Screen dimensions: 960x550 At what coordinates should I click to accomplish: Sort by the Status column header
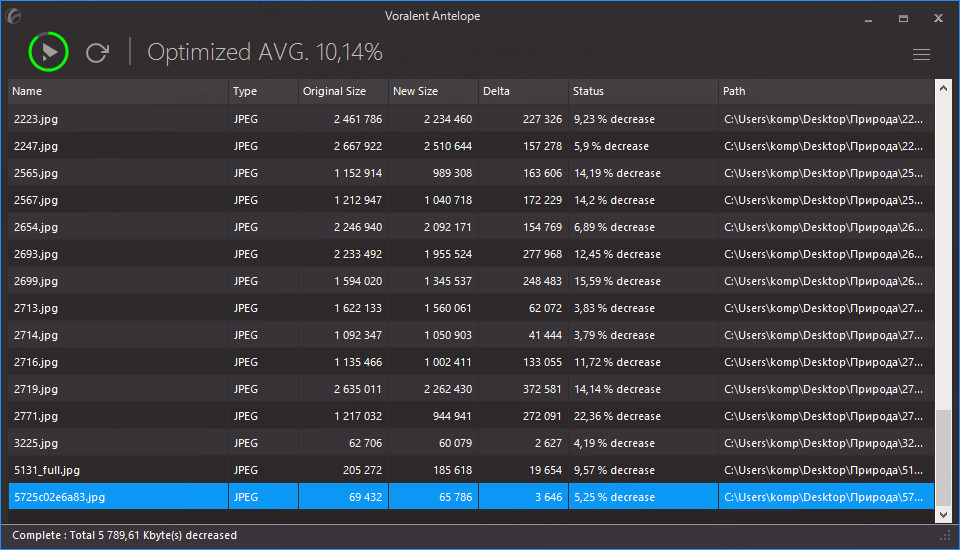tap(643, 91)
